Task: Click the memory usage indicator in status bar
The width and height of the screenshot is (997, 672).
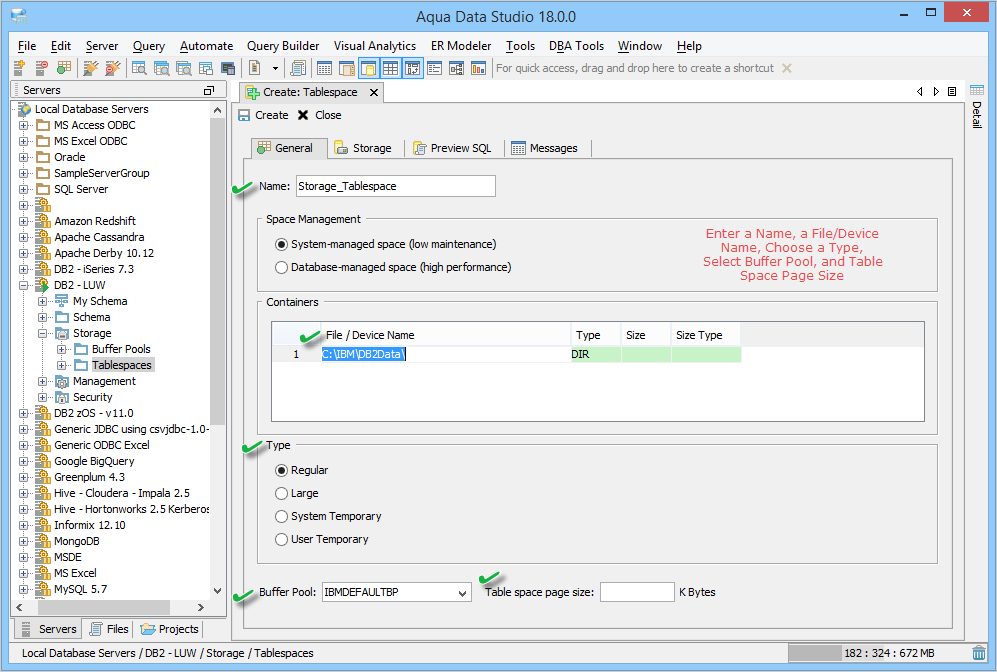Action: click(x=878, y=653)
